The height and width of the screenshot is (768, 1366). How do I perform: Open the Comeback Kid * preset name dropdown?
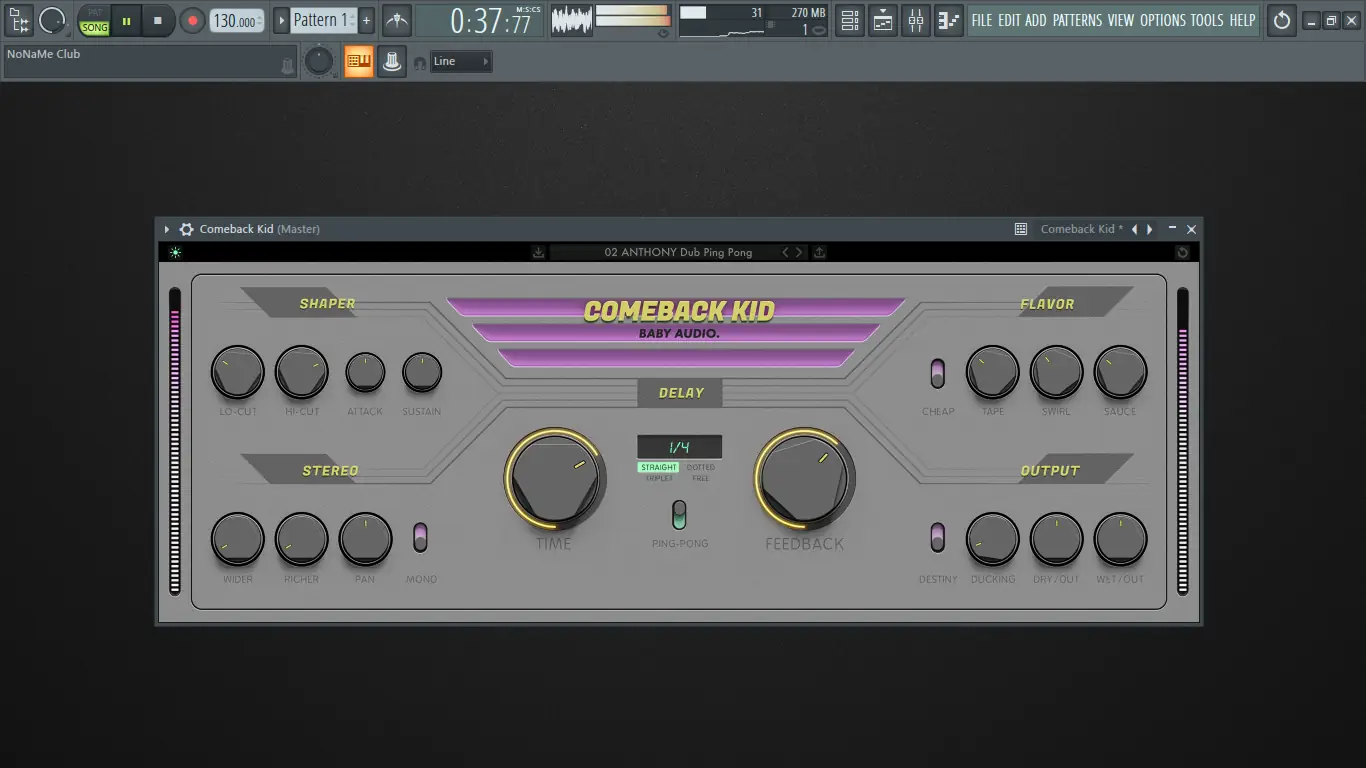click(1082, 229)
